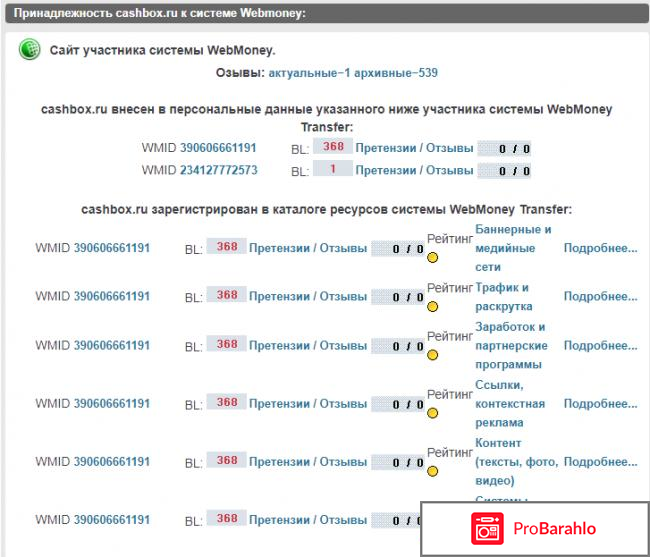Screen dimensions: 650x557
Task: Click the BL 368 badge in the Баннерные и медийные сети row
Action: [227, 246]
